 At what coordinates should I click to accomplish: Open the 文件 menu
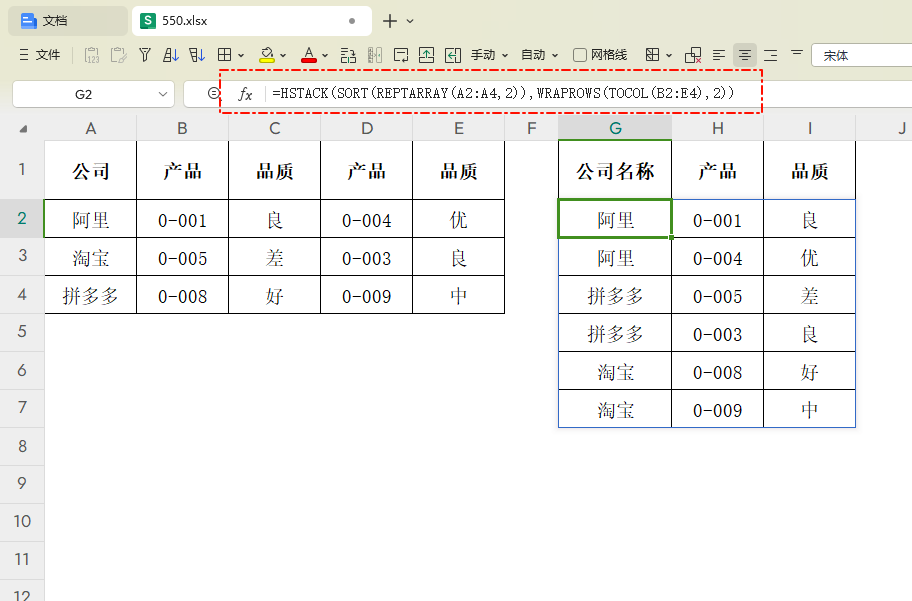pos(40,55)
